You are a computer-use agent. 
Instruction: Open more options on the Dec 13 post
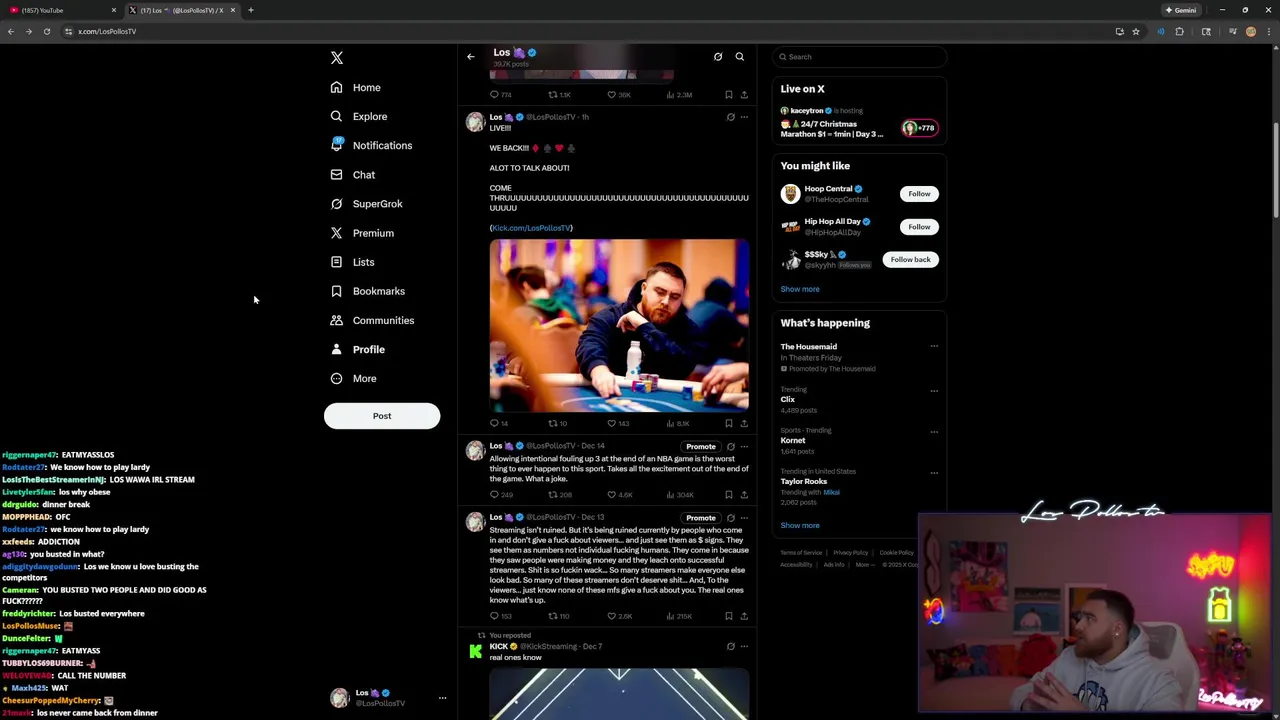click(x=744, y=518)
